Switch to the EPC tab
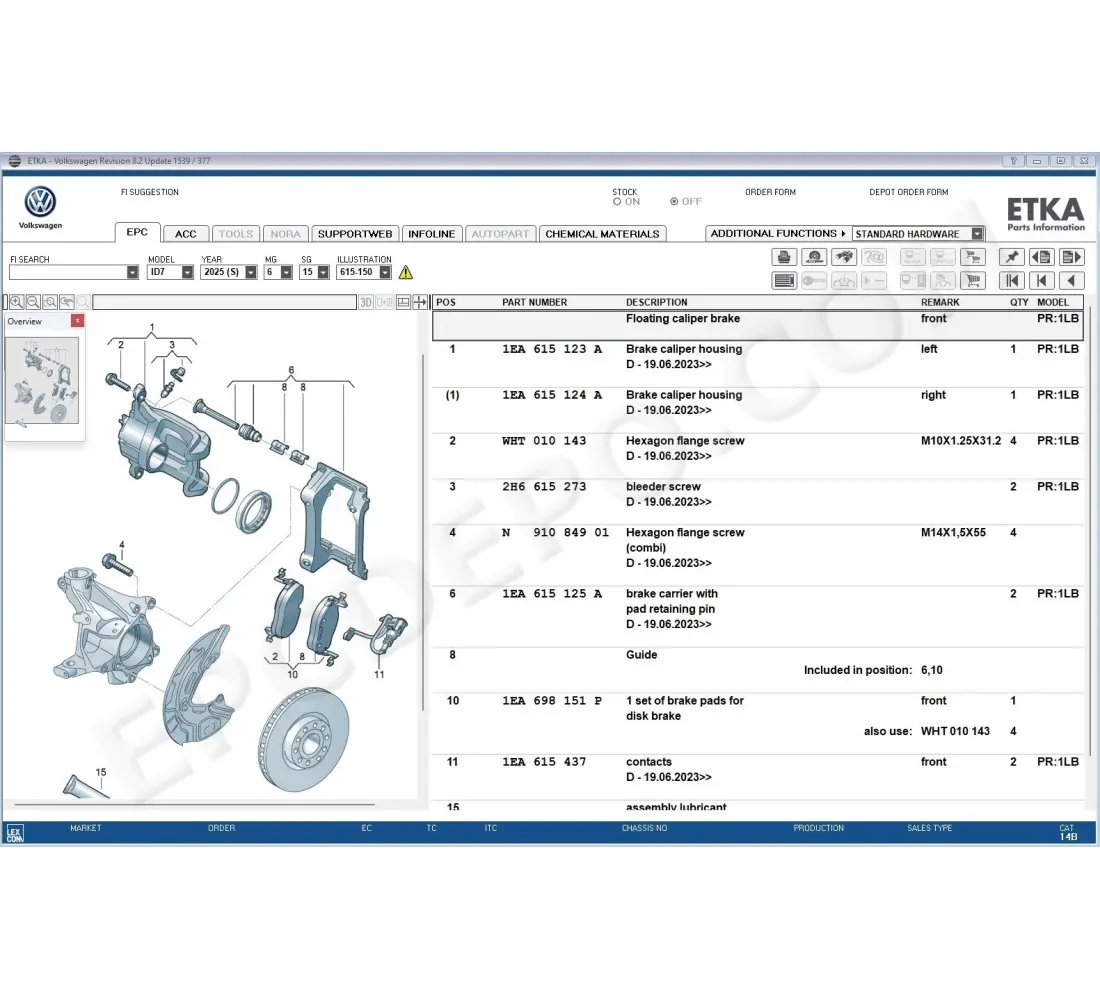The image size is (1100, 1000). 138,232
